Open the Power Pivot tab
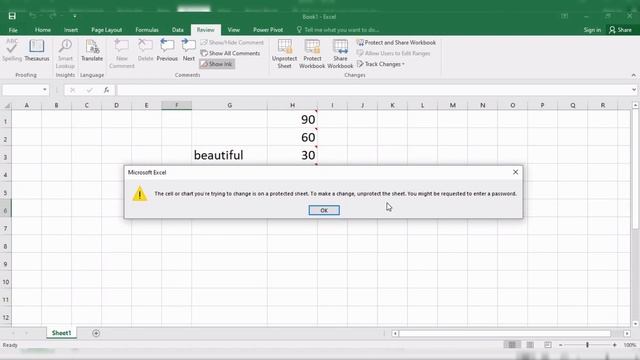Image resolution: width=640 pixels, height=360 pixels. (268, 30)
